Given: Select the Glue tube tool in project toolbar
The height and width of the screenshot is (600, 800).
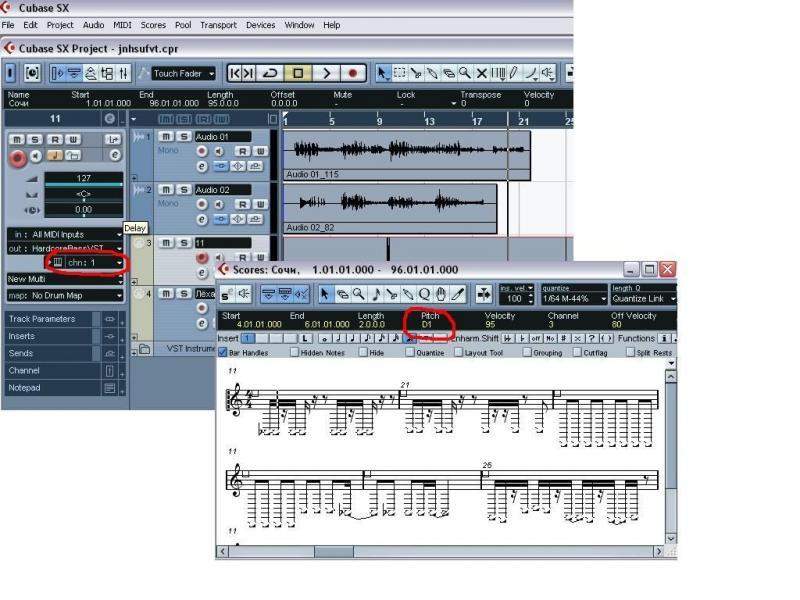Looking at the screenshot, I should [x=432, y=73].
